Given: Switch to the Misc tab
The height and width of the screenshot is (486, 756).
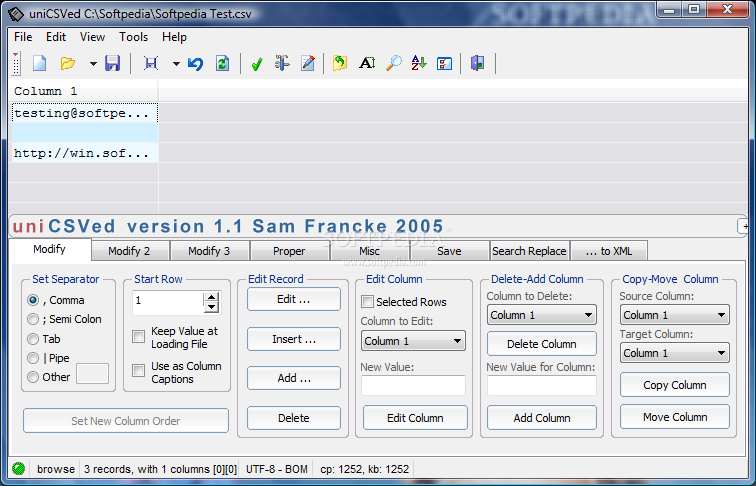Looking at the screenshot, I should [x=369, y=251].
